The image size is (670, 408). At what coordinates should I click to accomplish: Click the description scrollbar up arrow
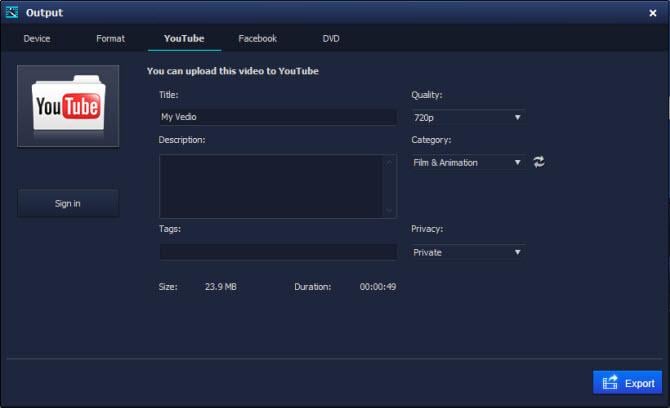point(389,162)
